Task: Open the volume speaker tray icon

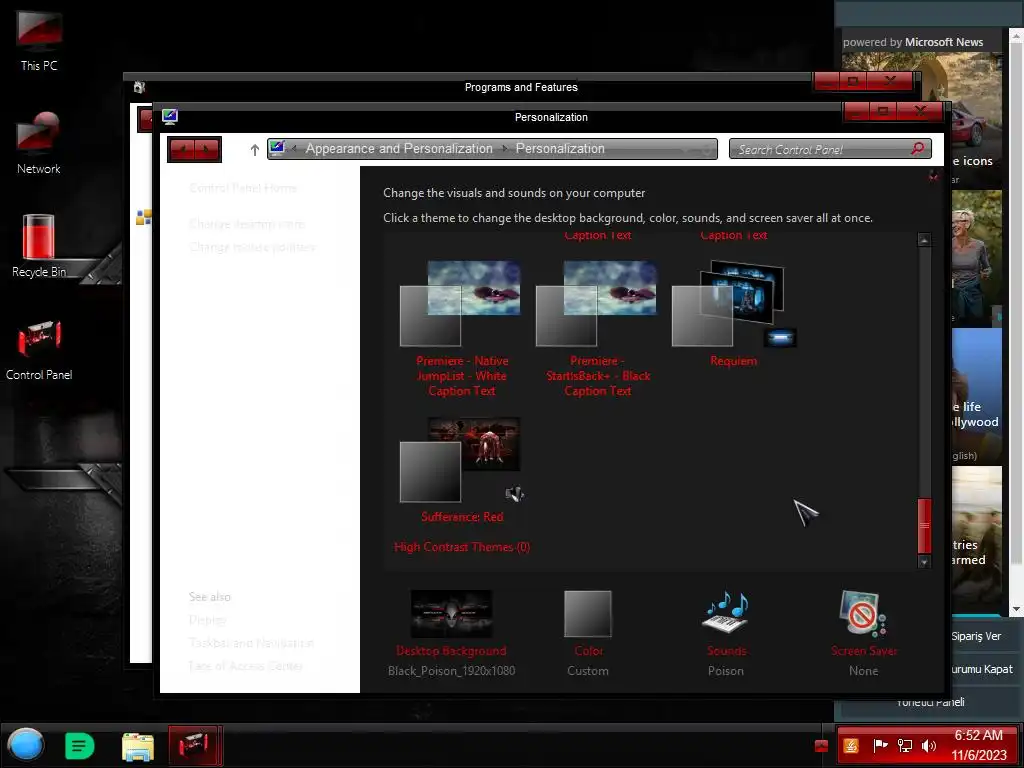Action: click(929, 746)
